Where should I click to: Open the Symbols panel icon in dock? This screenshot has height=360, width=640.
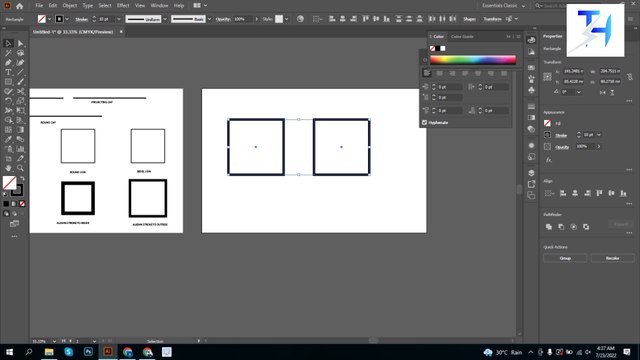tap(531, 90)
